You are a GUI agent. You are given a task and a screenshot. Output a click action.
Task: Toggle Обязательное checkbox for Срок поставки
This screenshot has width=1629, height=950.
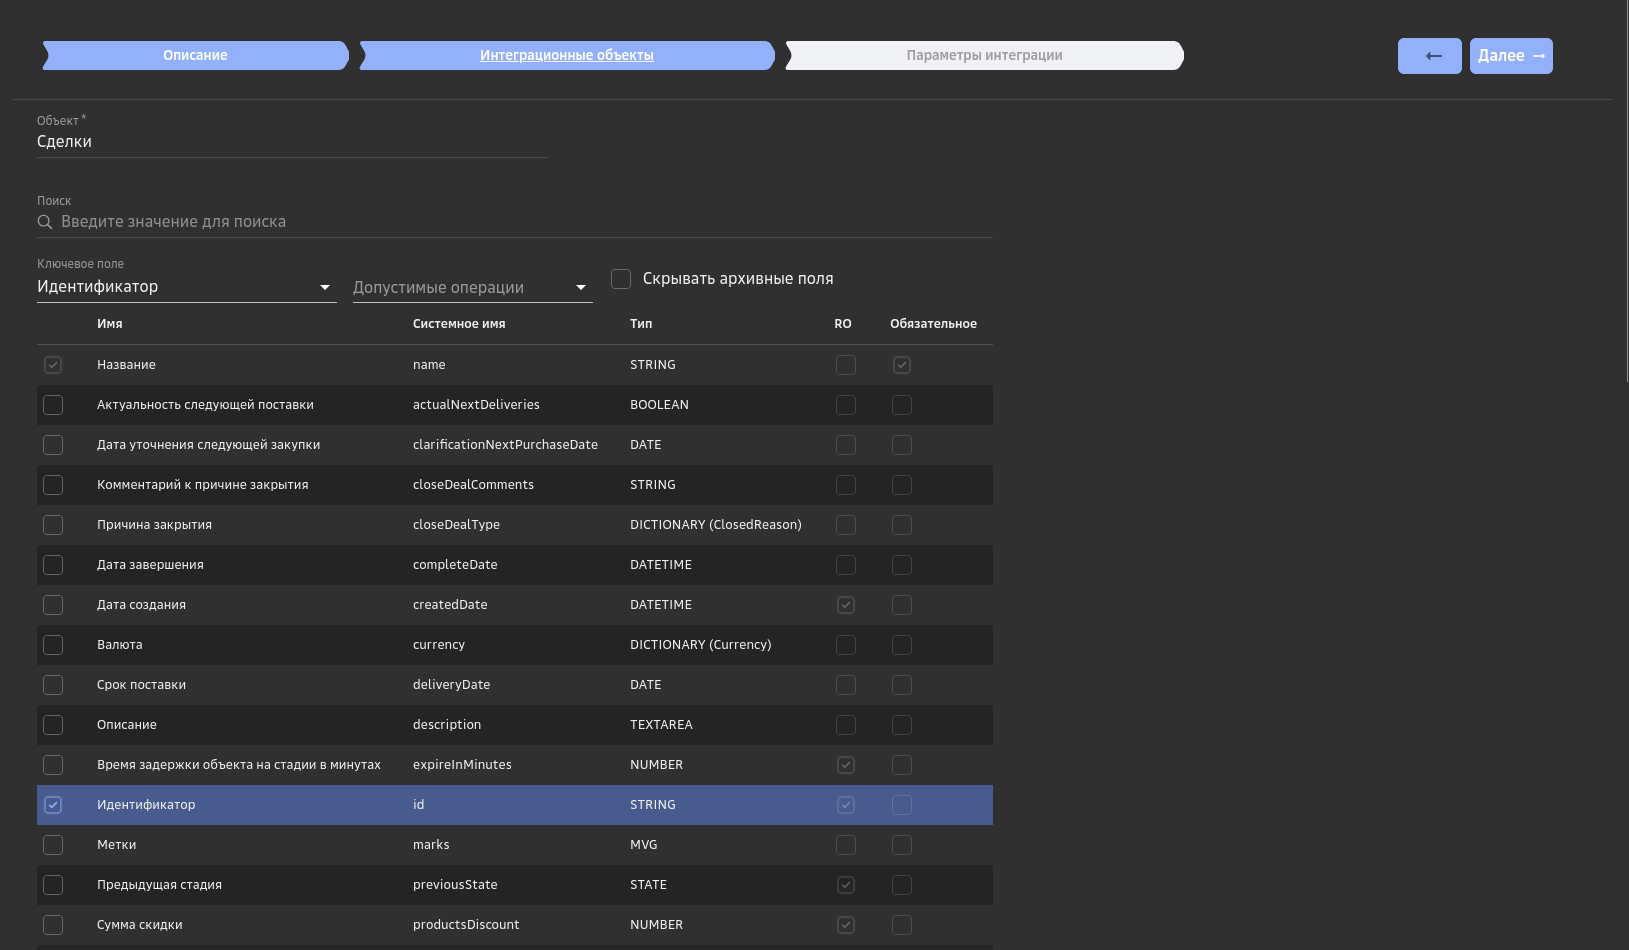(902, 685)
